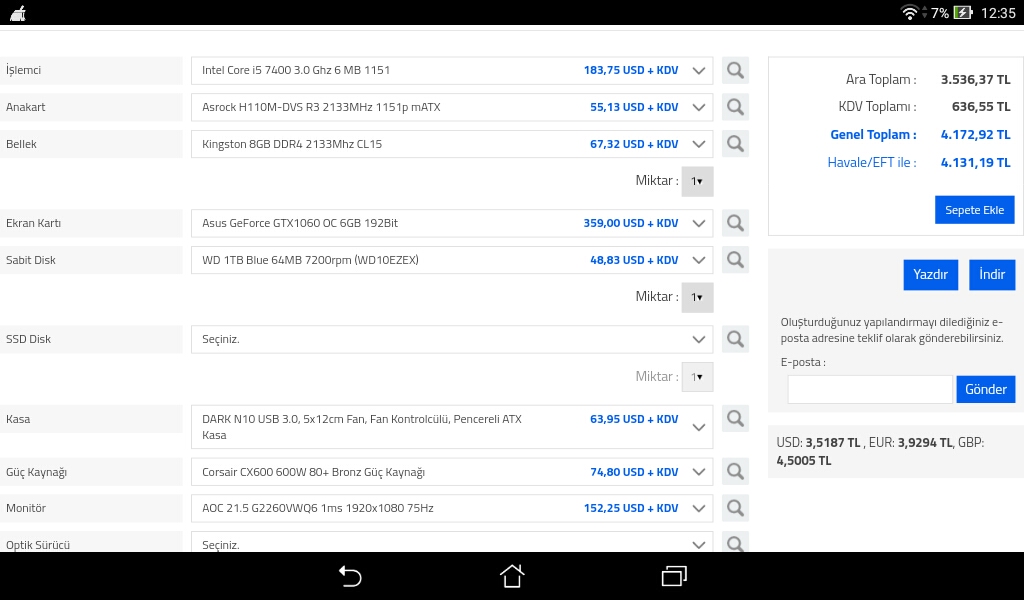The width and height of the screenshot is (1024, 600).
Task: Tap the Wi-Fi status icon
Action: [x=909, y=12]
